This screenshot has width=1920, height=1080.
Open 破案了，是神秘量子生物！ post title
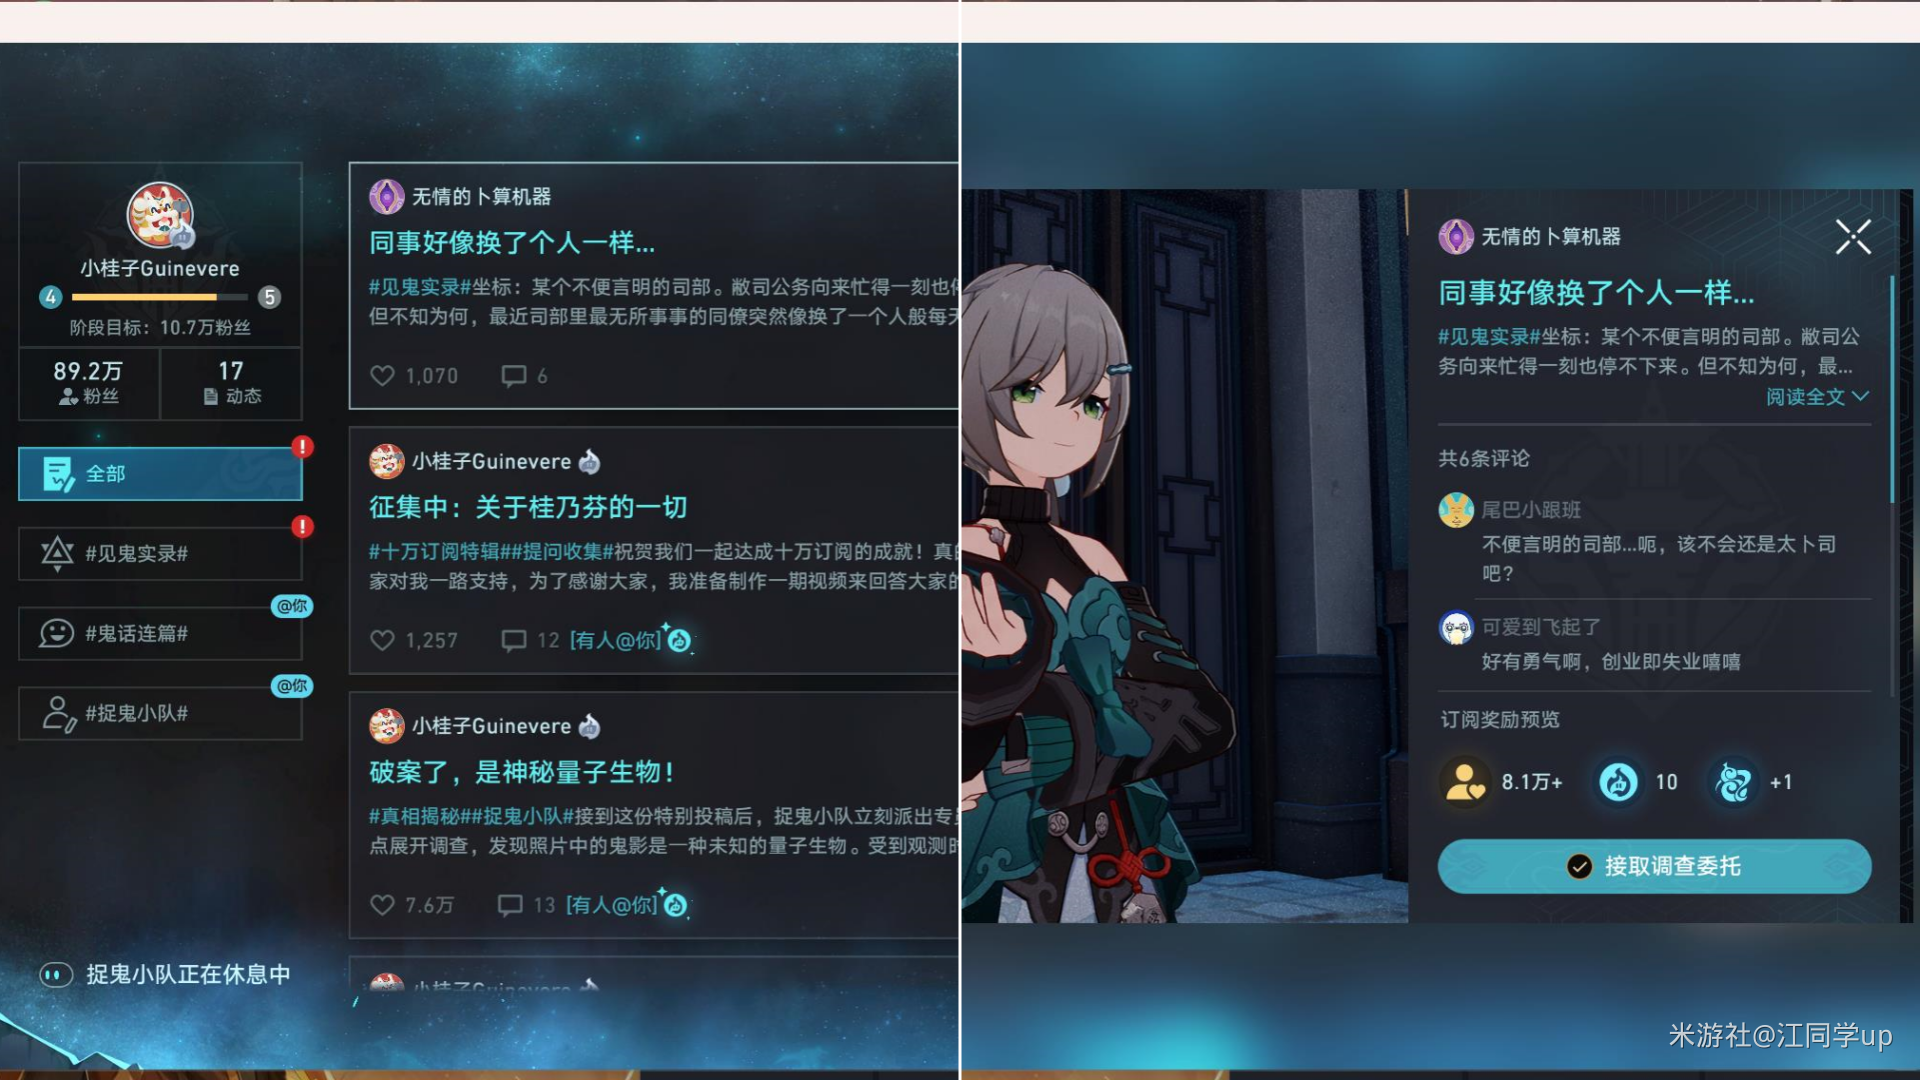523,772
